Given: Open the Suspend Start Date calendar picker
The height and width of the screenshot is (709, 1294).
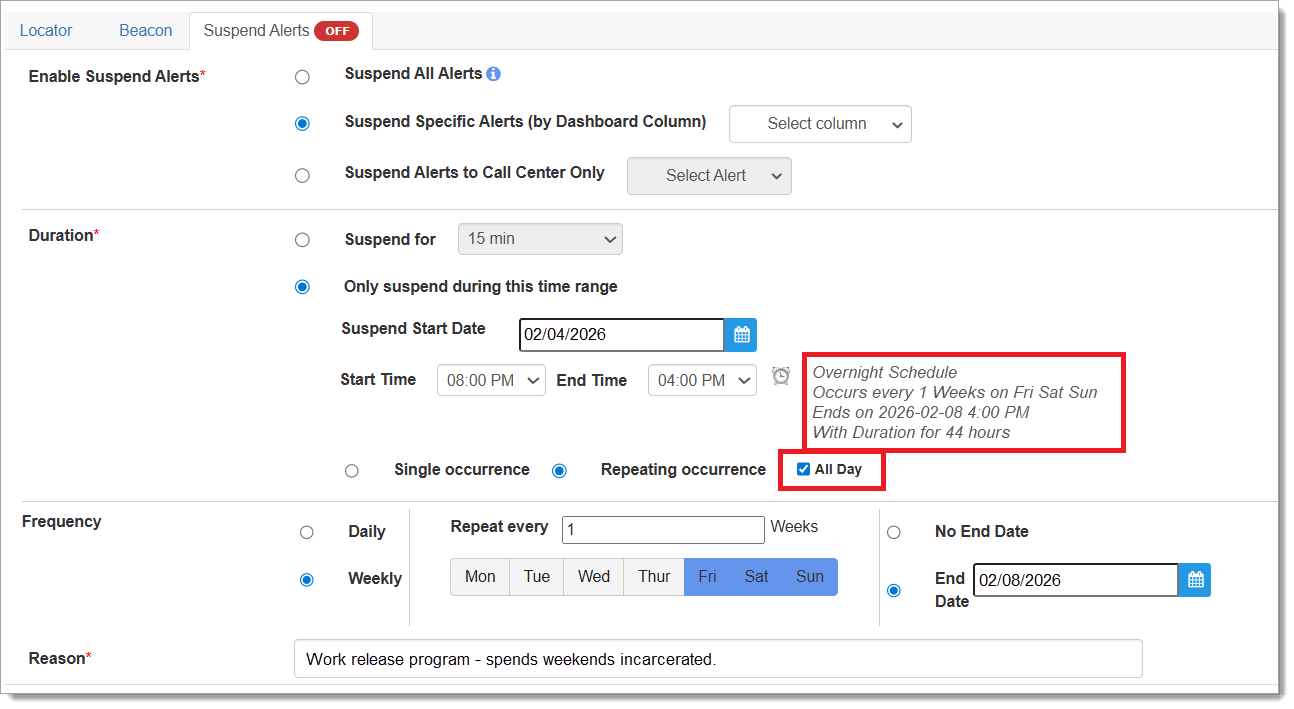Looking at the screenshot, I should tap(741, 335).
